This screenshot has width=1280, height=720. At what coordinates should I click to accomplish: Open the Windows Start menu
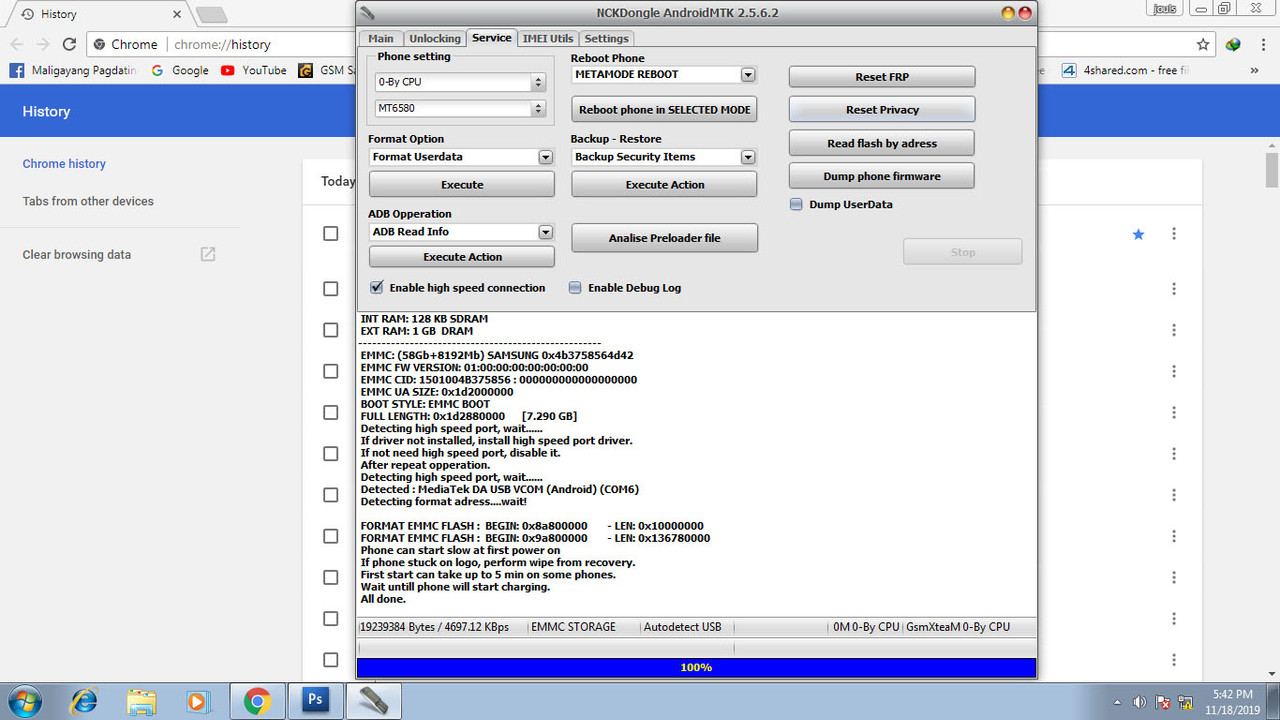click(23, 700)
